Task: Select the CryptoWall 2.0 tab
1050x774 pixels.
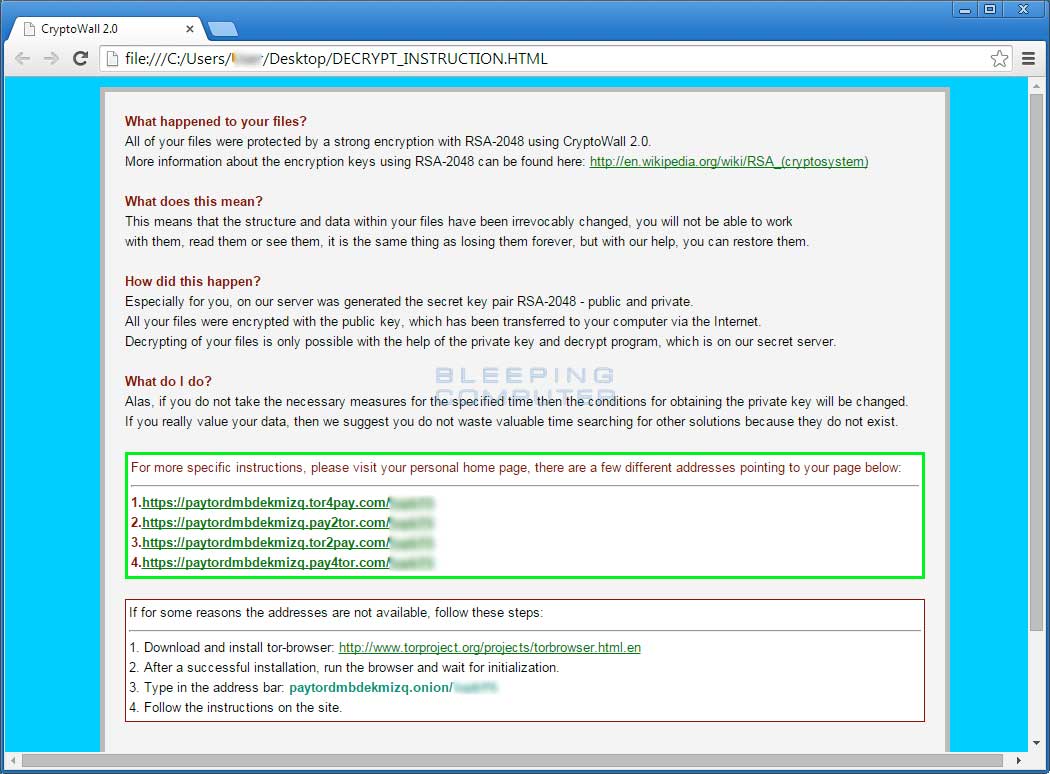Action: coord(107,29)
